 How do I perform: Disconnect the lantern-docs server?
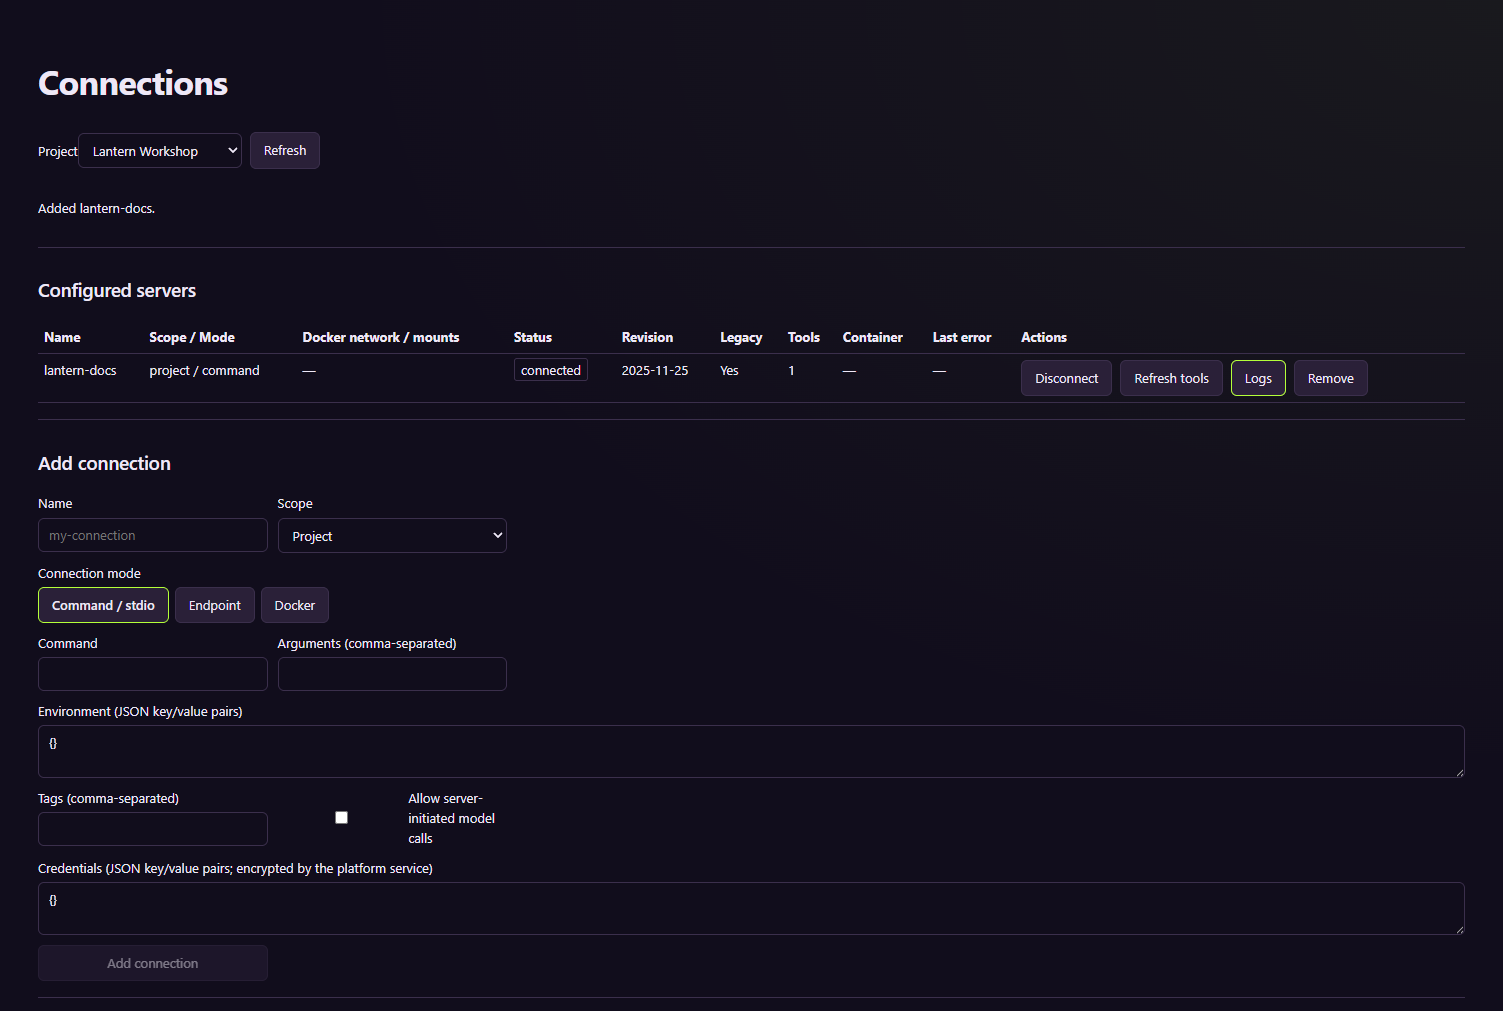tap(1066, 378)
